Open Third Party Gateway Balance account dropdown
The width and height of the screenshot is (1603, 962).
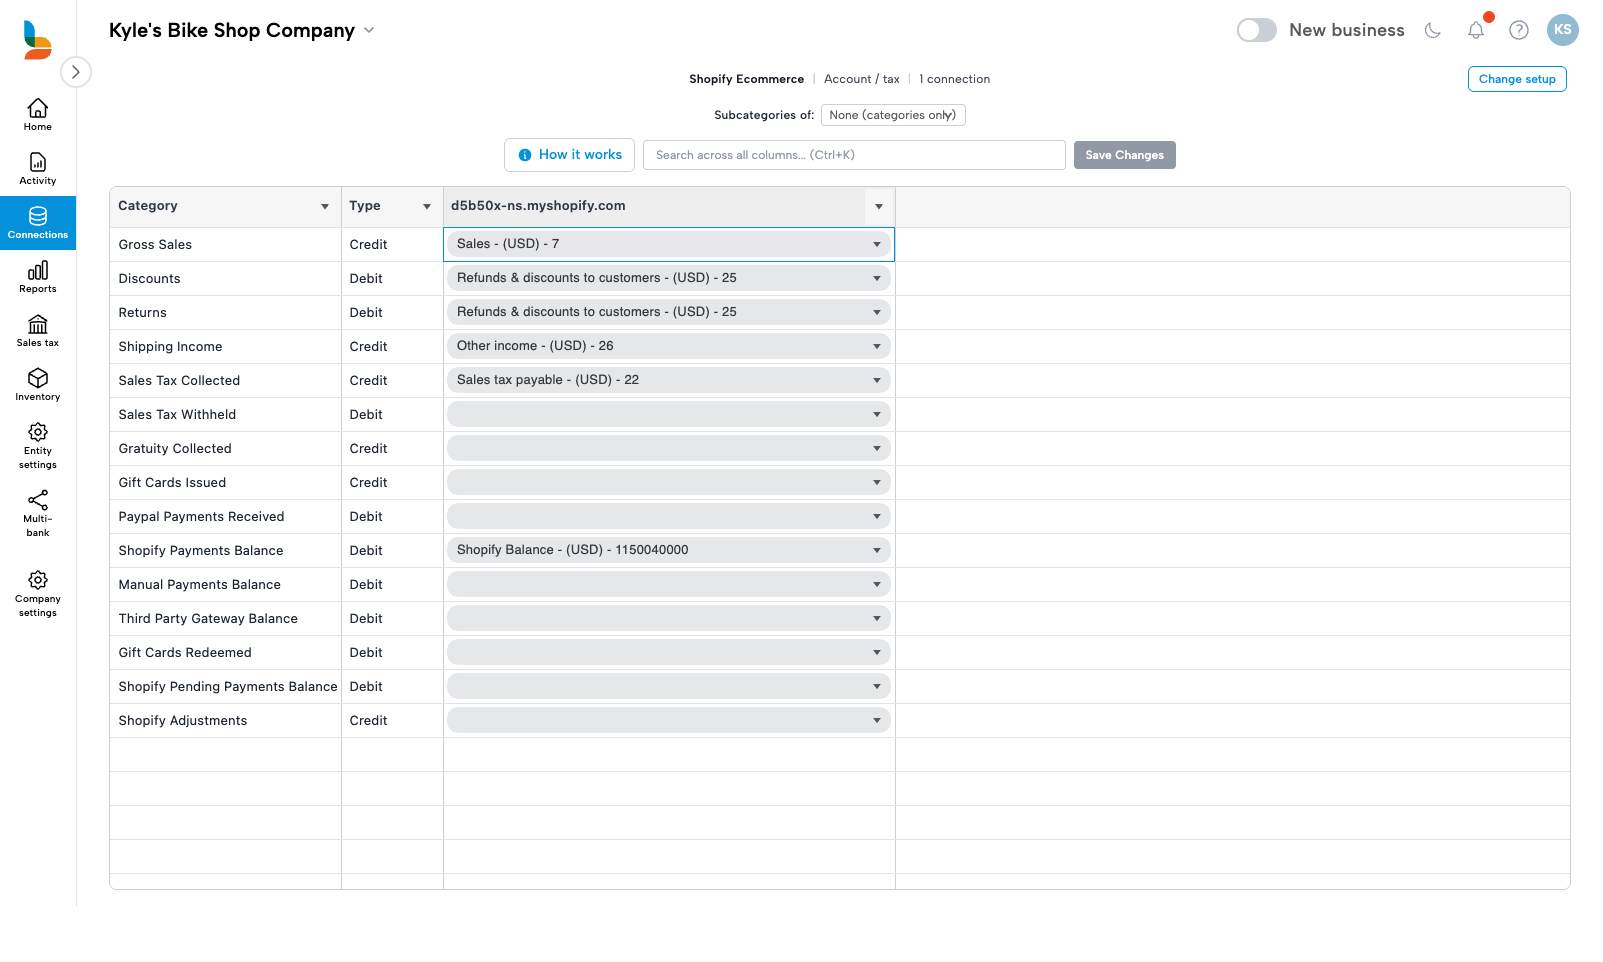click(x=669, y=618)
